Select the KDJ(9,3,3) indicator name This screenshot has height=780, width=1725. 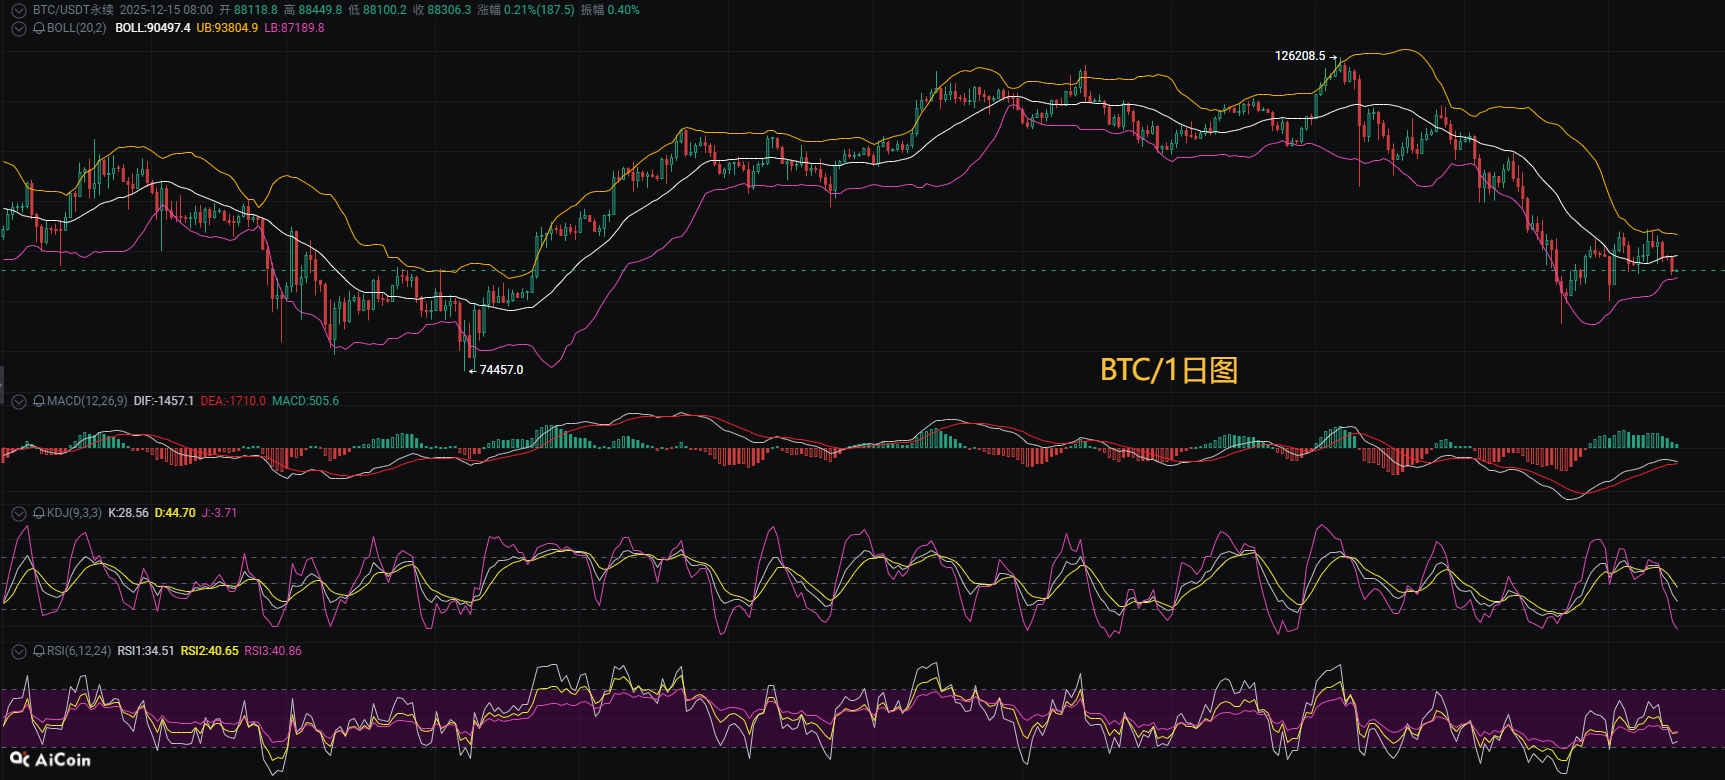(74, 513)
